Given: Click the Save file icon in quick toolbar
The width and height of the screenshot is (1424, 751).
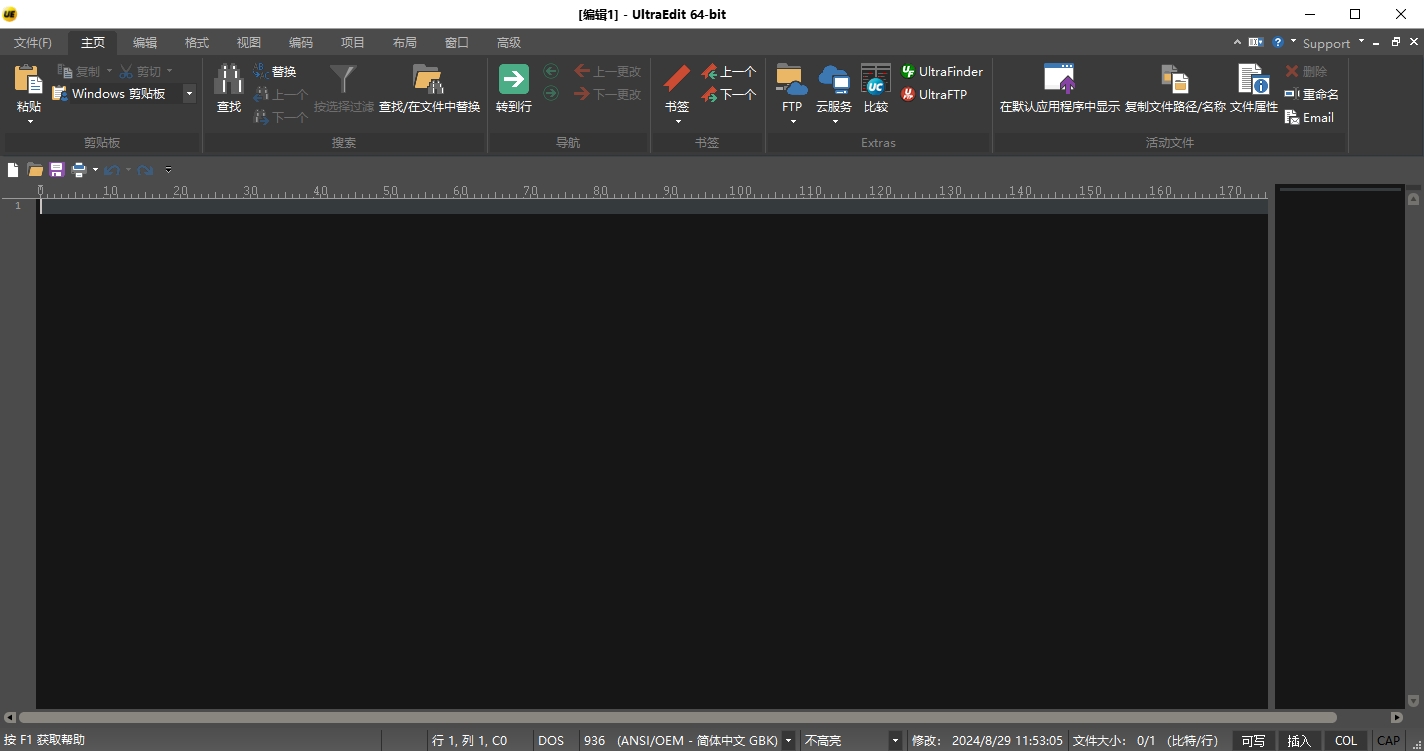Looking at the screenshot, I should 56,170.
